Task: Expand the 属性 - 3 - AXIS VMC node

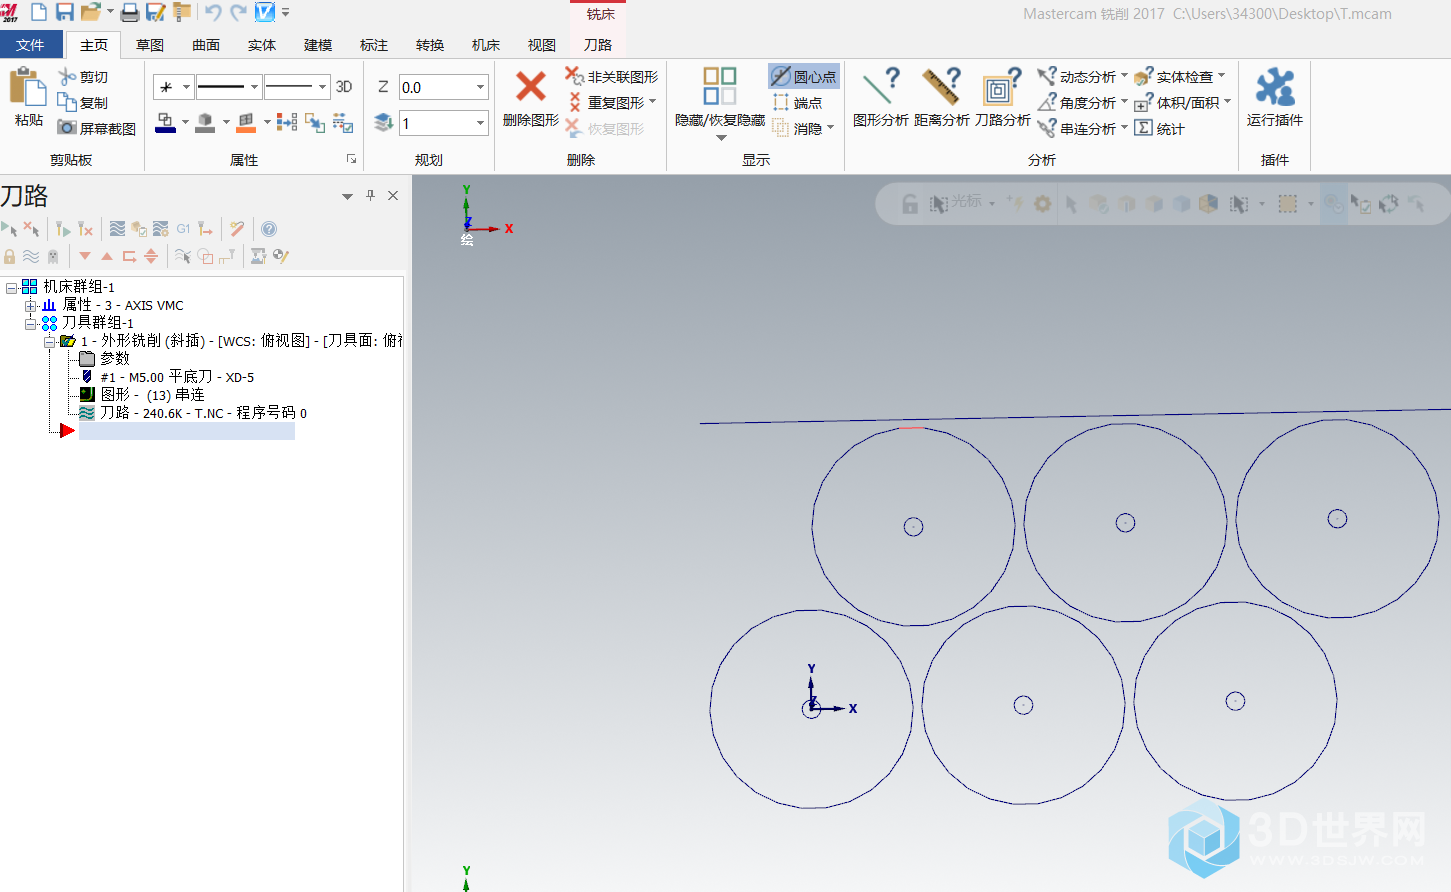Action: (30, 305)
